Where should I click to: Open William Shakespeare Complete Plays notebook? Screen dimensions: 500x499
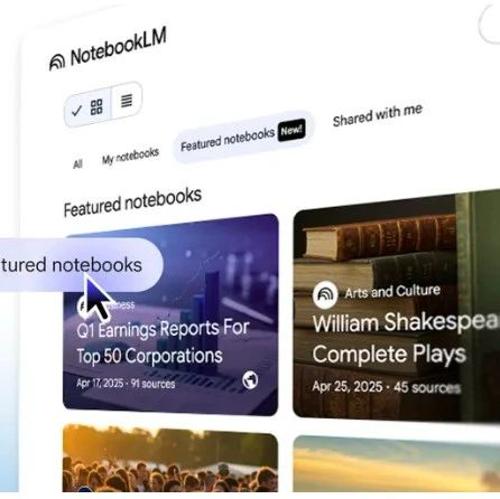tap(396, 305)
